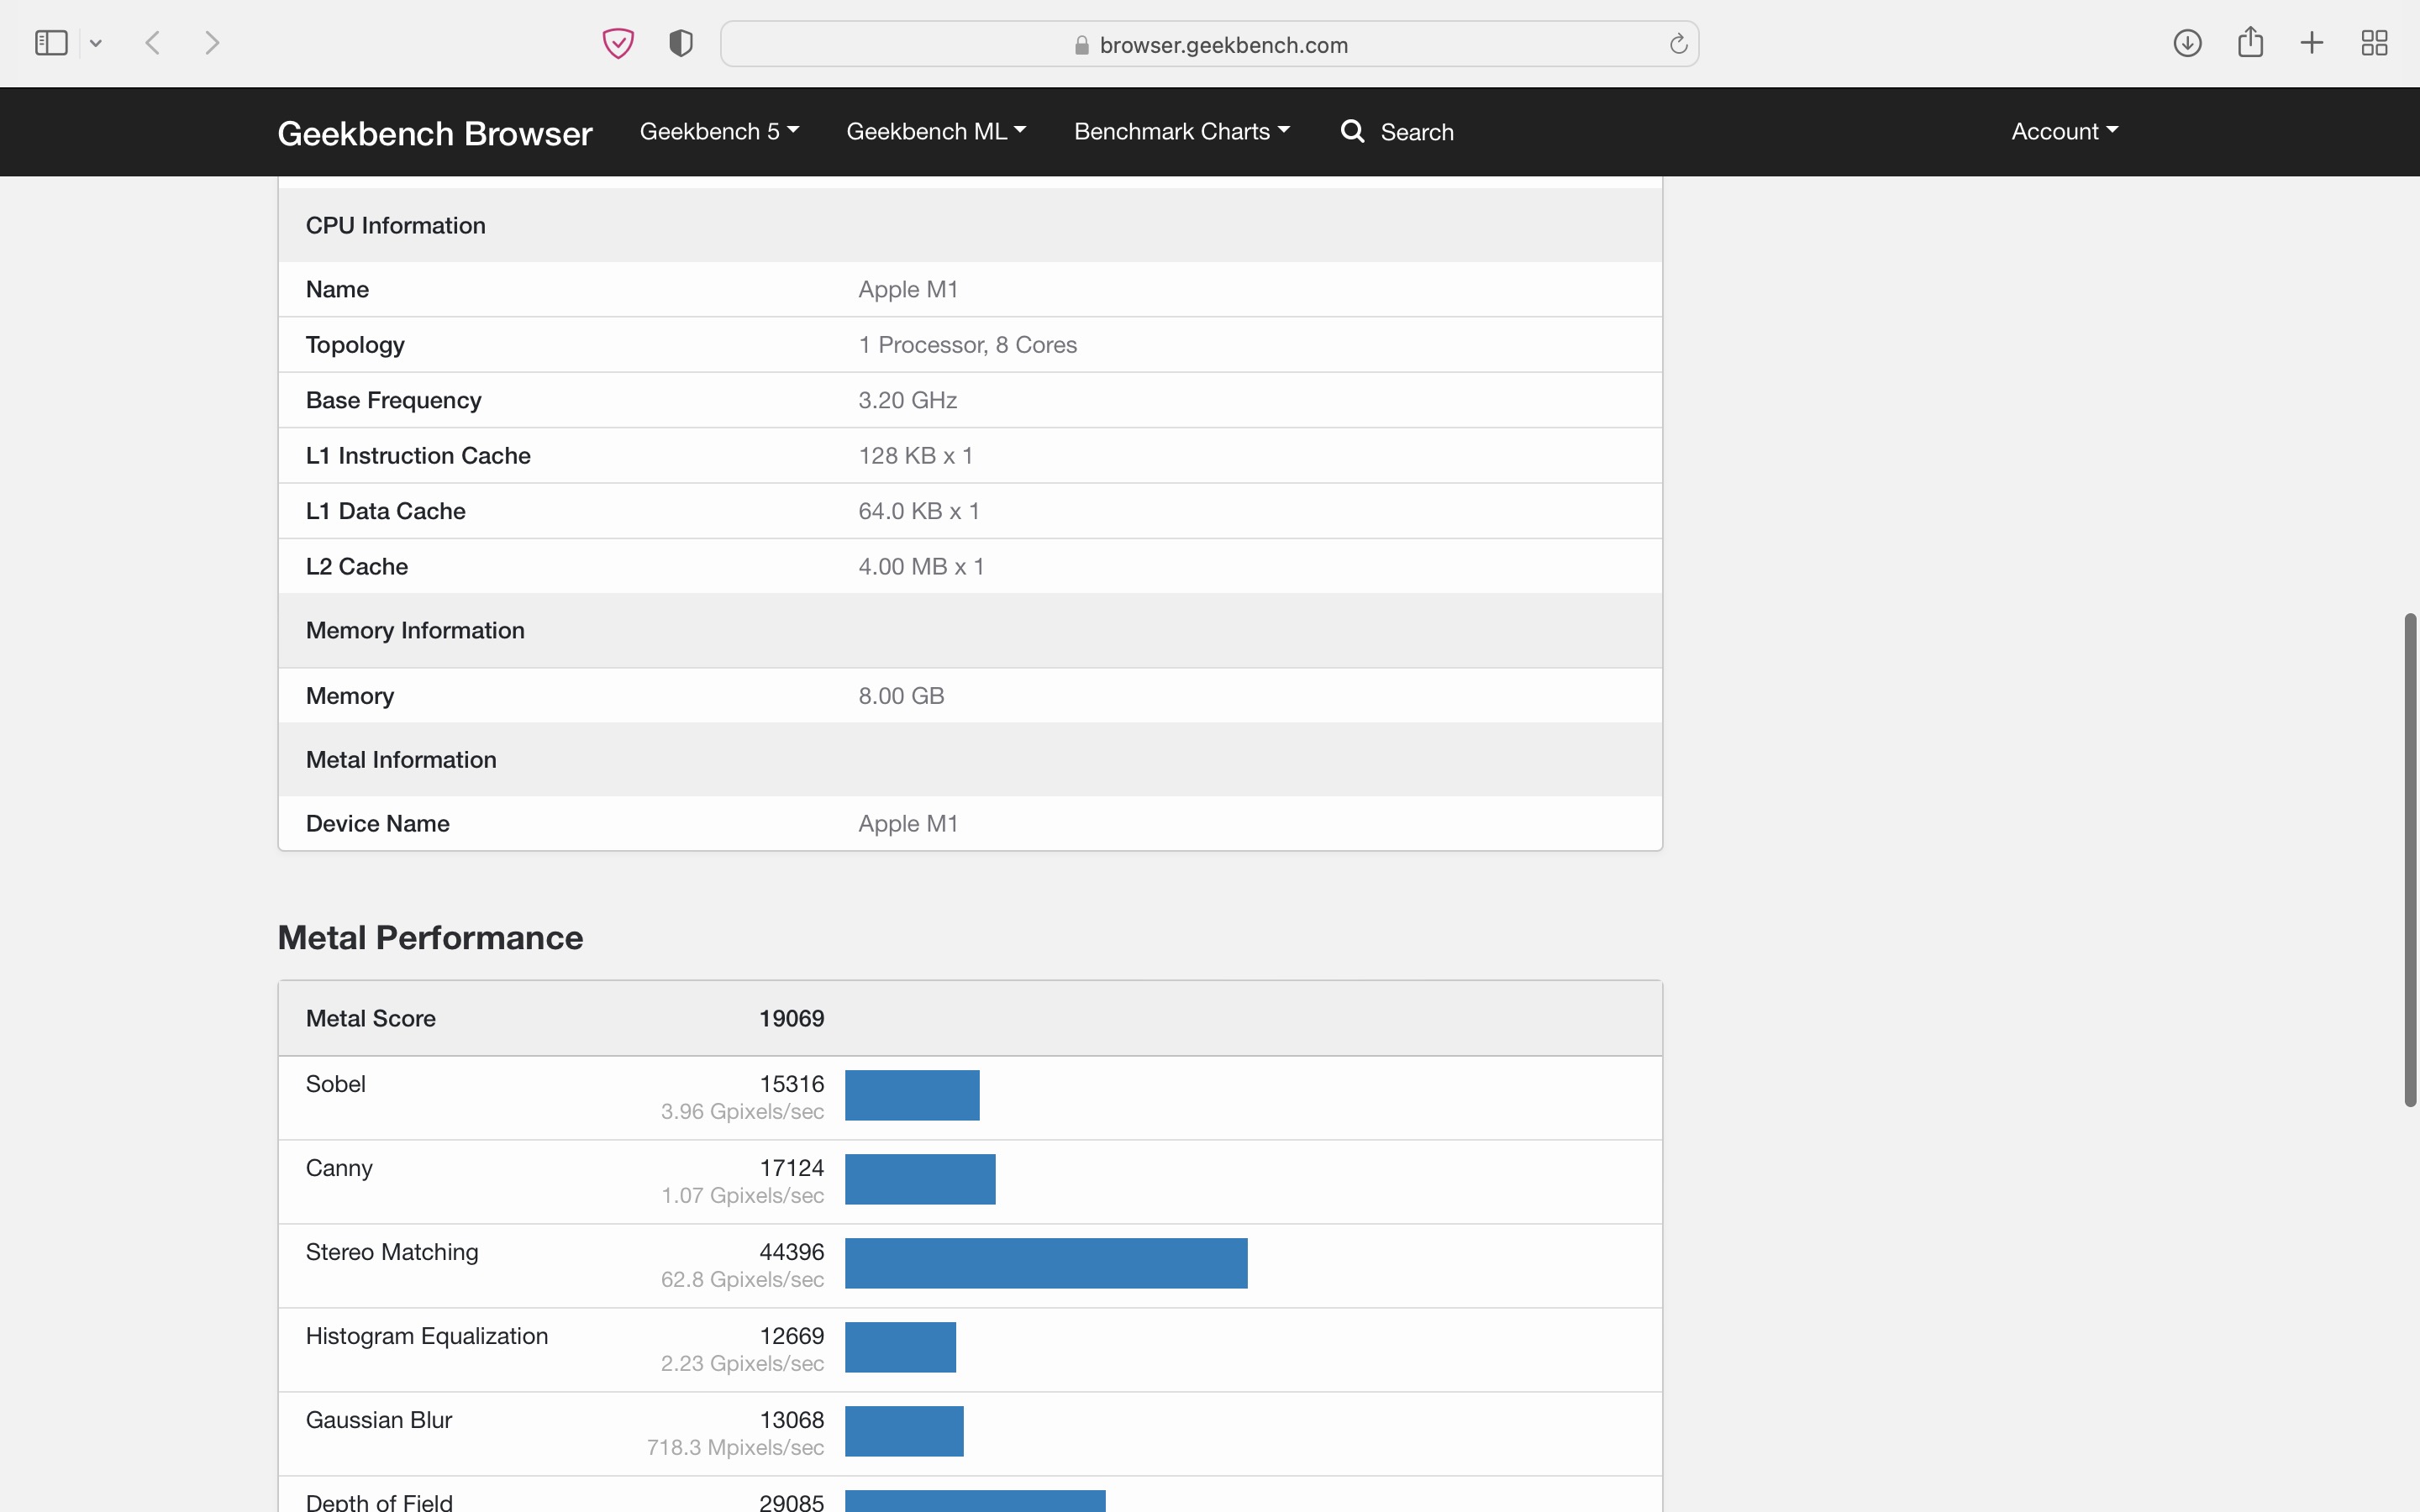Click the Share icon
The width and height of the screenshot is (2420, 1512).
2250,42
